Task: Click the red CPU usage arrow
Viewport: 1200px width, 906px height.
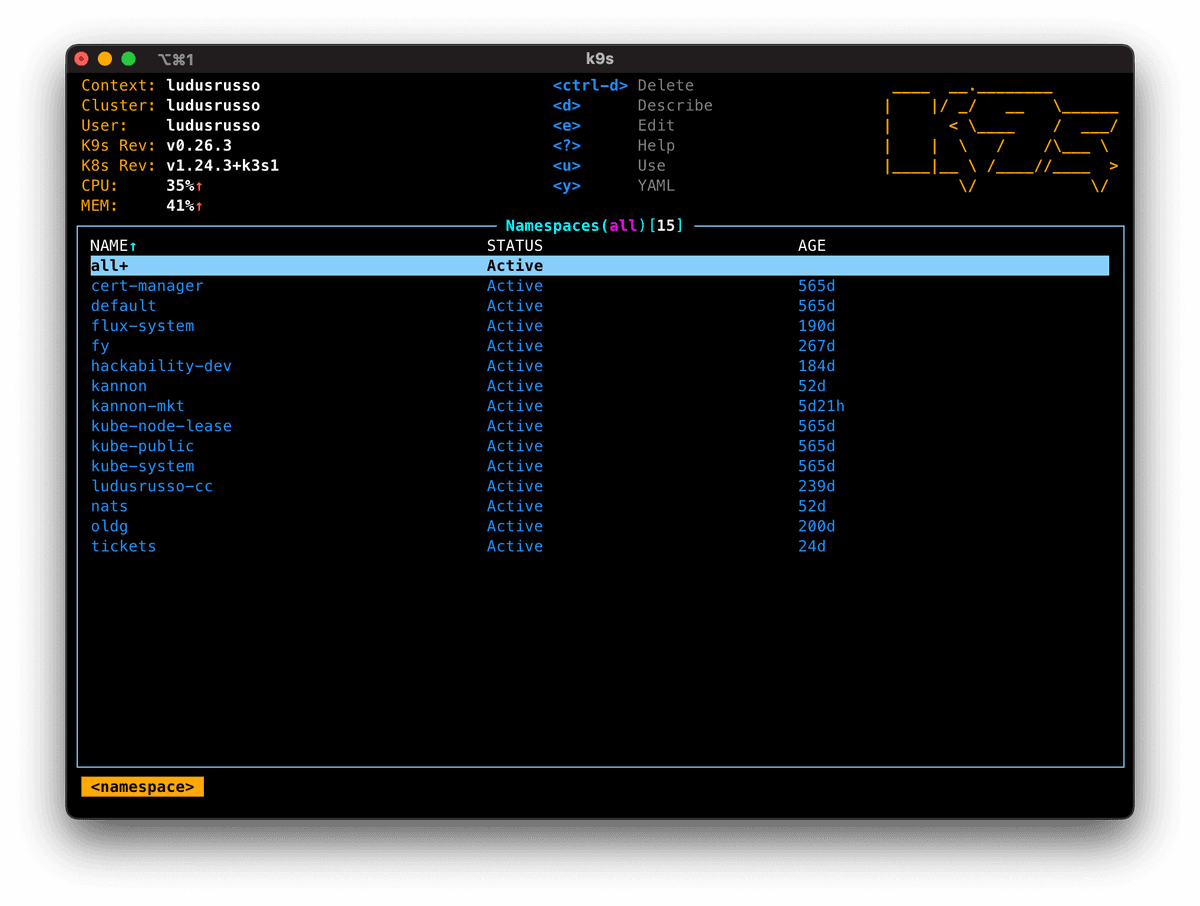Action: click(199, 186)
